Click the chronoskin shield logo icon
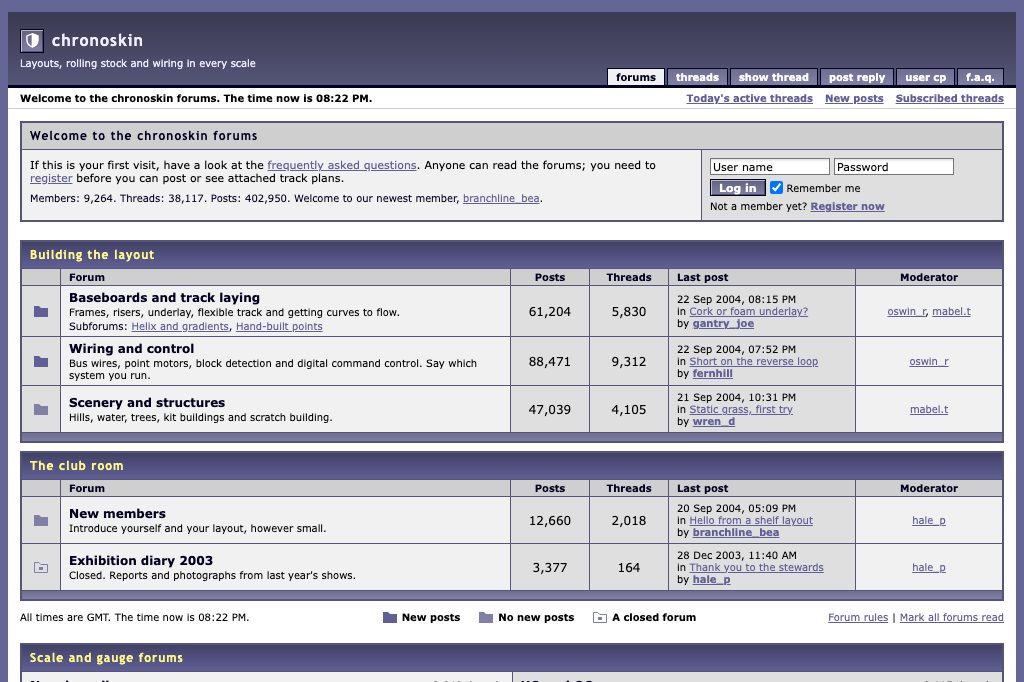Screen dimensions: 1024x682 32,41
